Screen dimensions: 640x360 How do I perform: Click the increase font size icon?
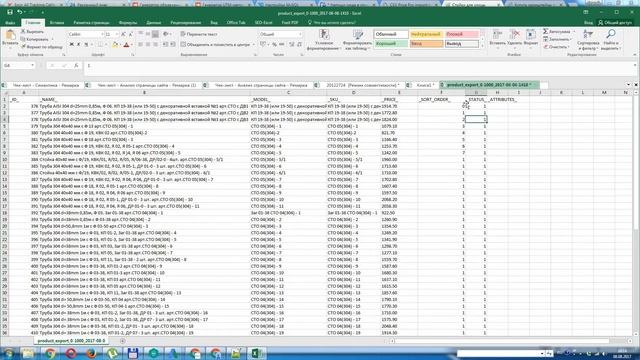(124, 34)
